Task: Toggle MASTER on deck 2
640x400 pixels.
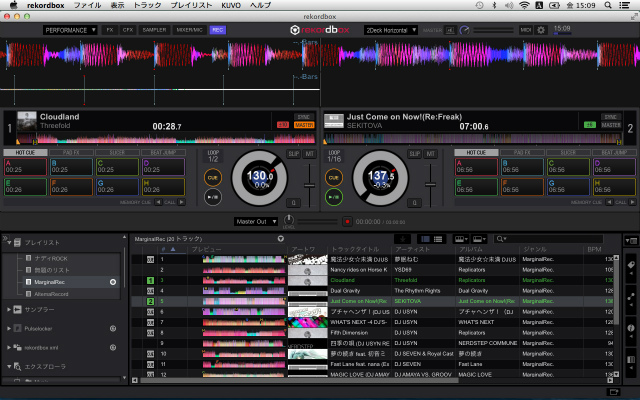Action: tap(611, 125)
